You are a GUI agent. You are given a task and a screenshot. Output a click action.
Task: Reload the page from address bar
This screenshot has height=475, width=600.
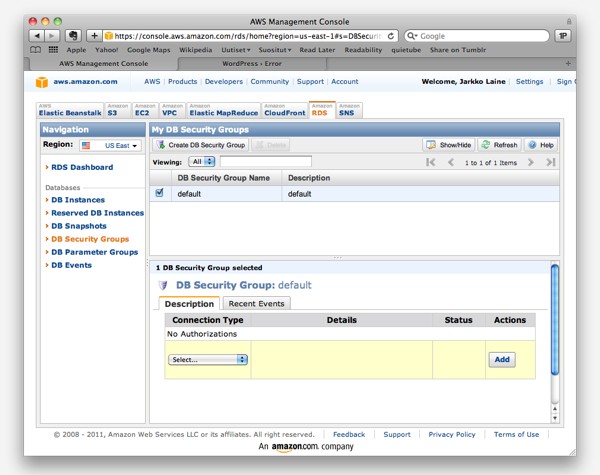click(x=391, y=36)
